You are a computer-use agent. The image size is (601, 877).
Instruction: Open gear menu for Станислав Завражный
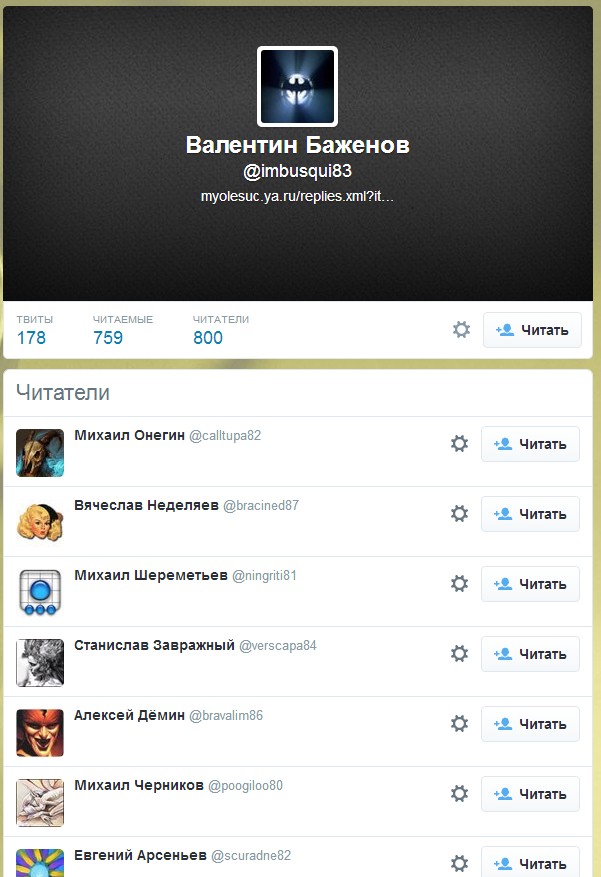point(460,654)
